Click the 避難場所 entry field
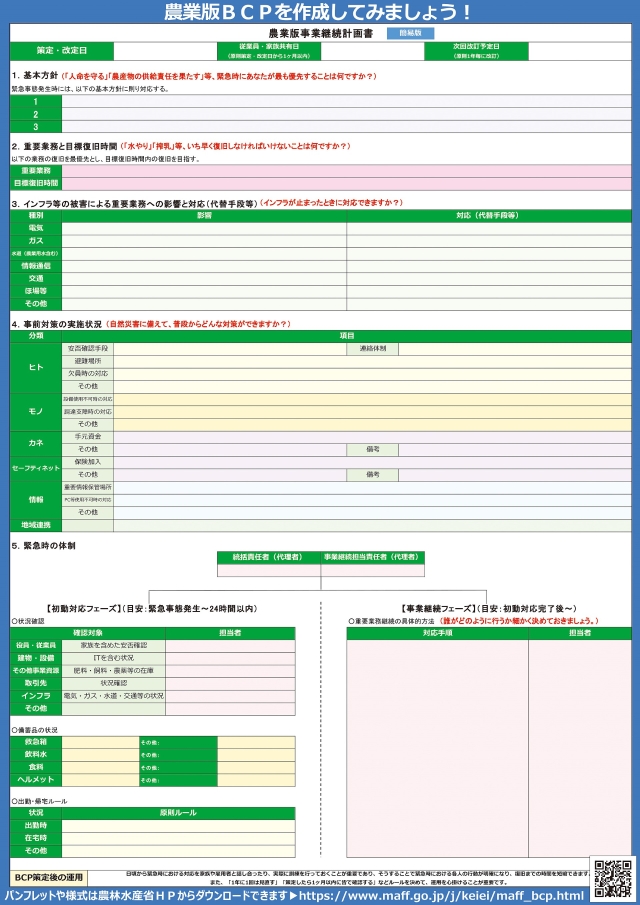The height and width of the screenshot is (905, 640). 372,361
